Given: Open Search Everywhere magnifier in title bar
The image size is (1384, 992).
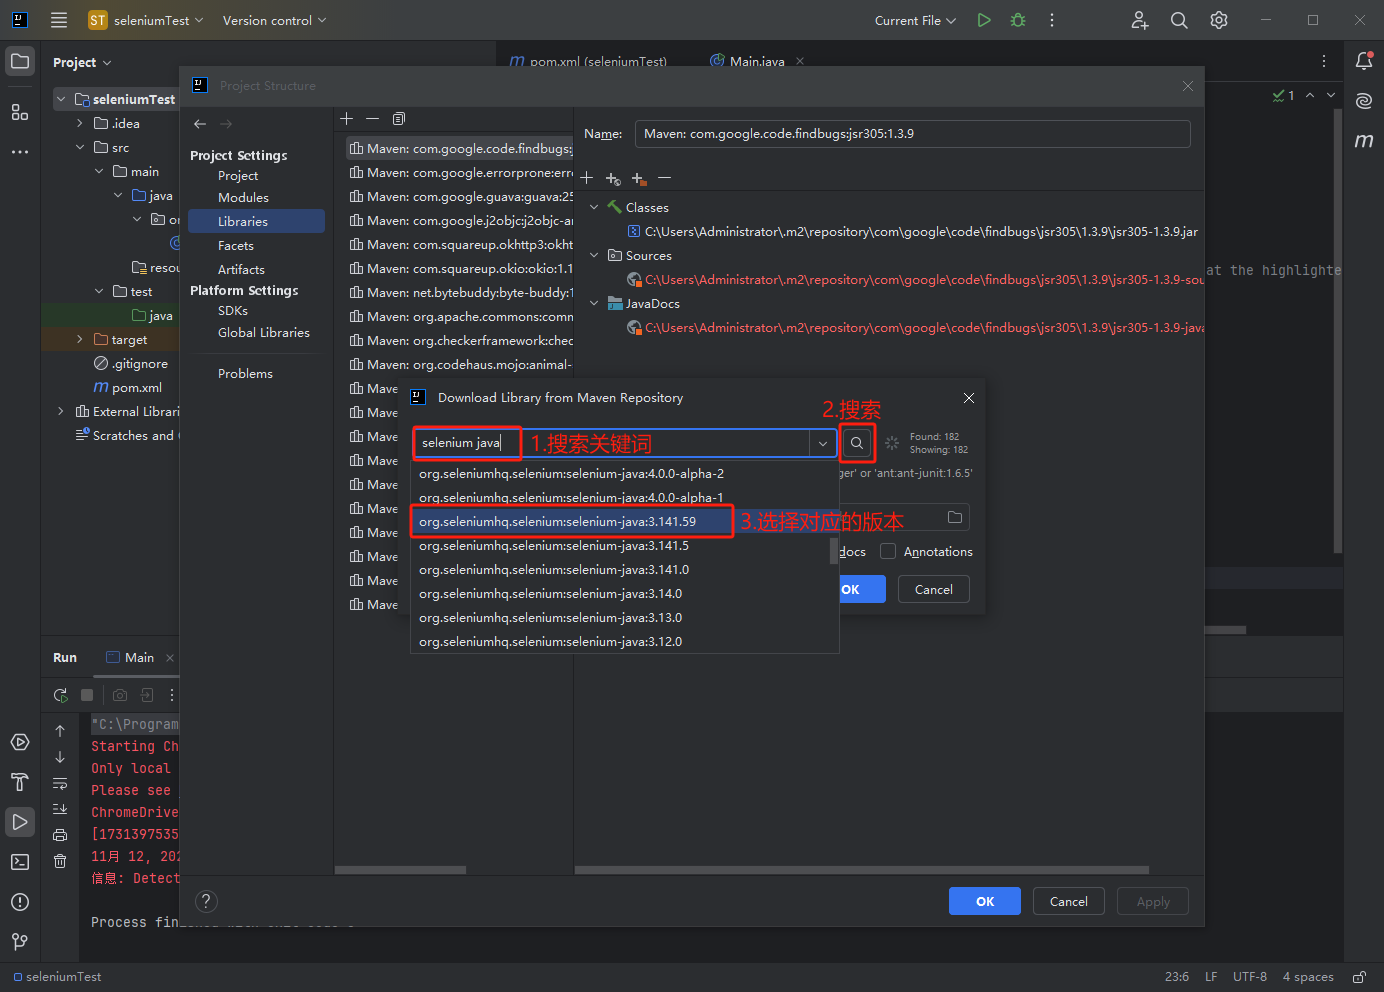Looking at the screenshot, I should coord(1179,20).
